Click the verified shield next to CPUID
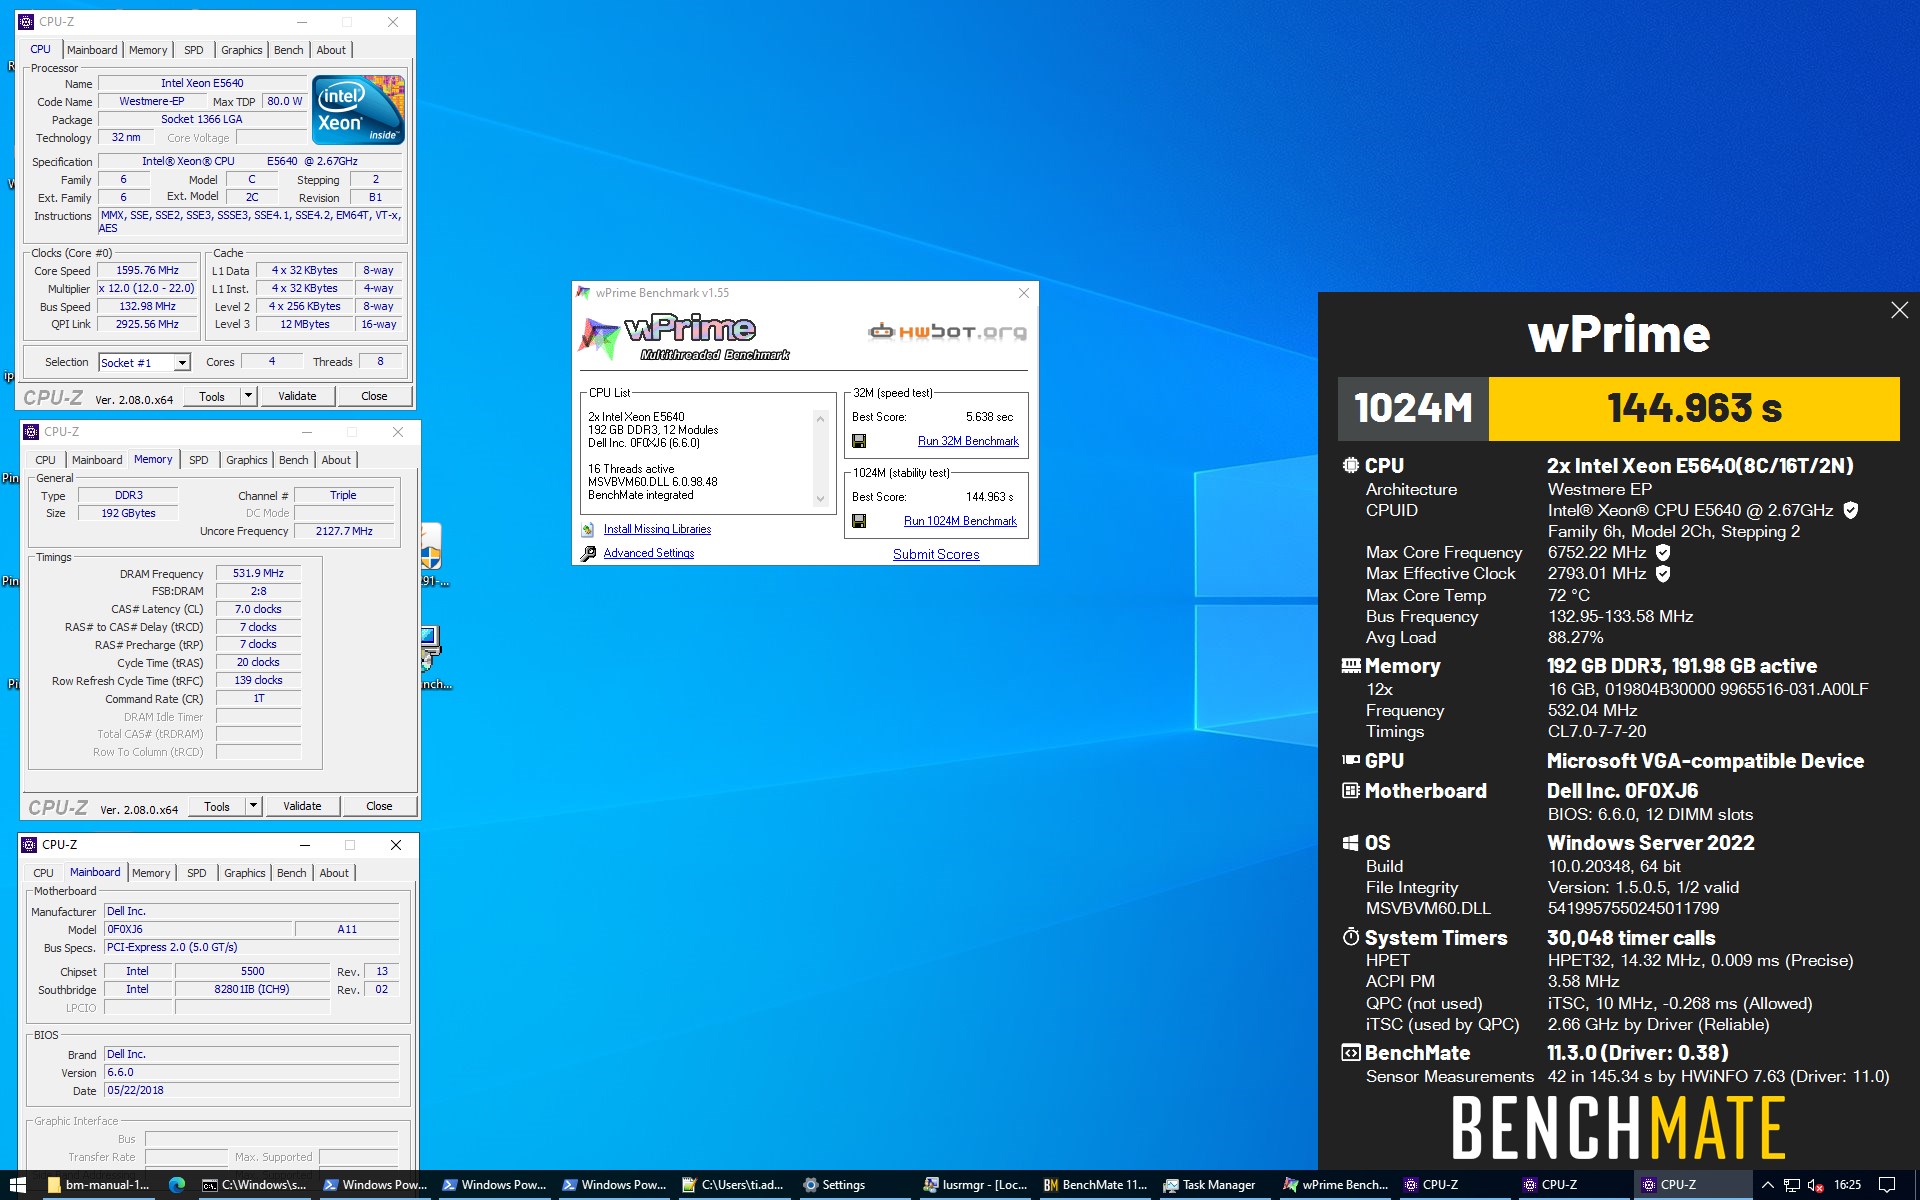The width and height of the screenshot is (1920, 1200). coord(1850,510)
